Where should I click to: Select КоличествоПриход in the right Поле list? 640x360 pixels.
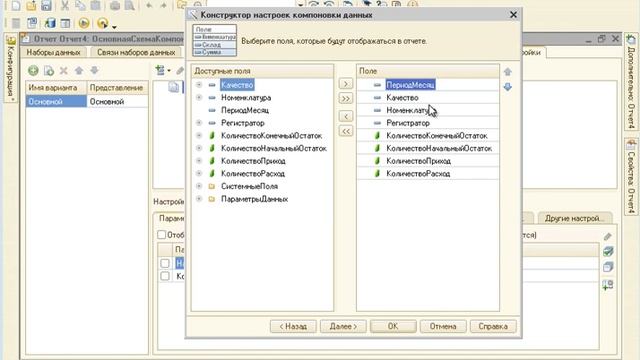coord(419,161)
